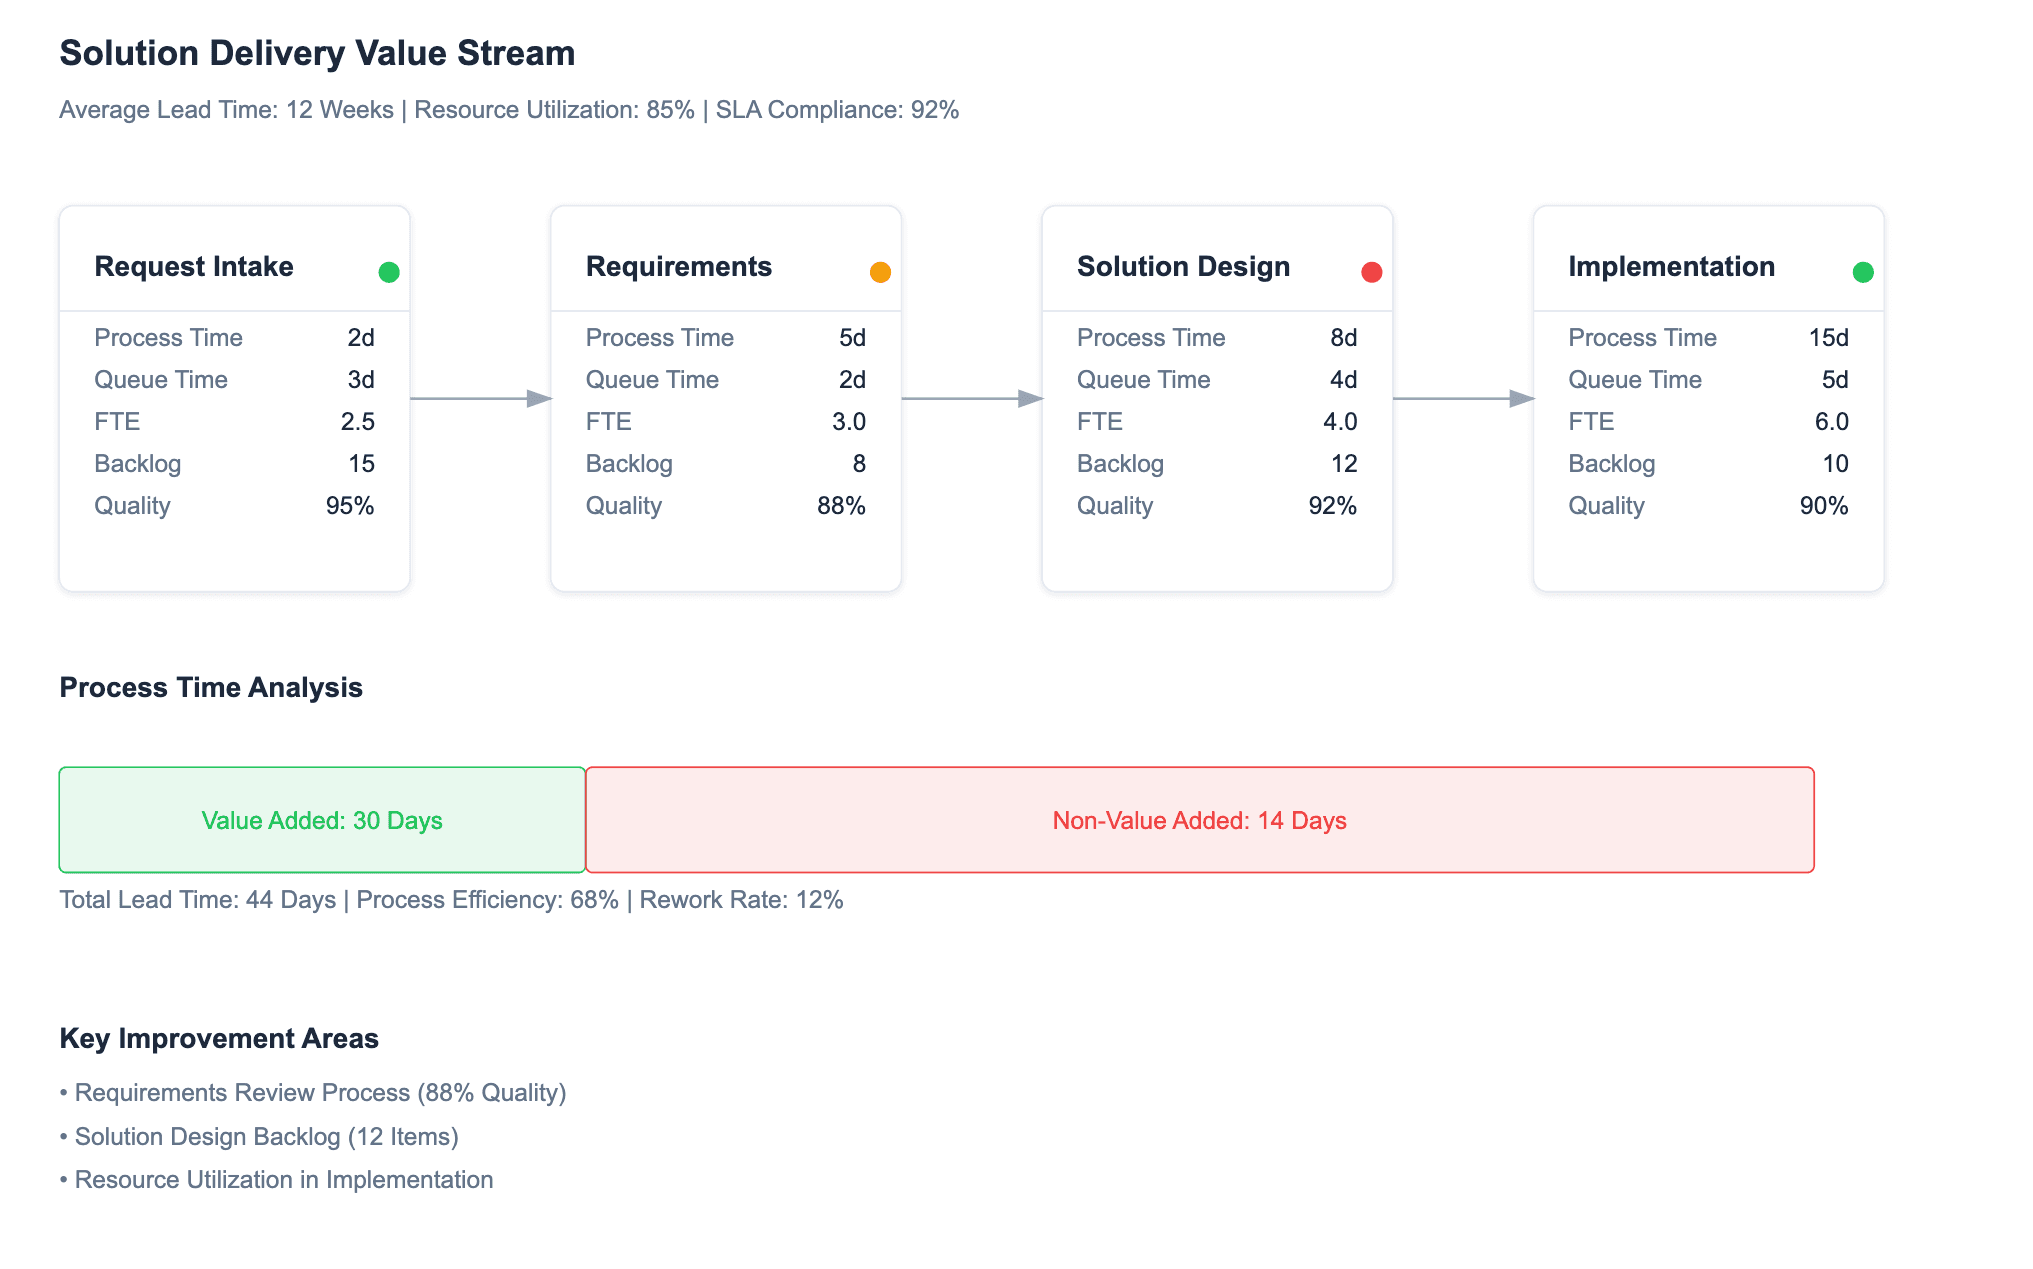Click the Process Time Analysis heading
The image size is (2033, 1269).
(x=211, y=688)
